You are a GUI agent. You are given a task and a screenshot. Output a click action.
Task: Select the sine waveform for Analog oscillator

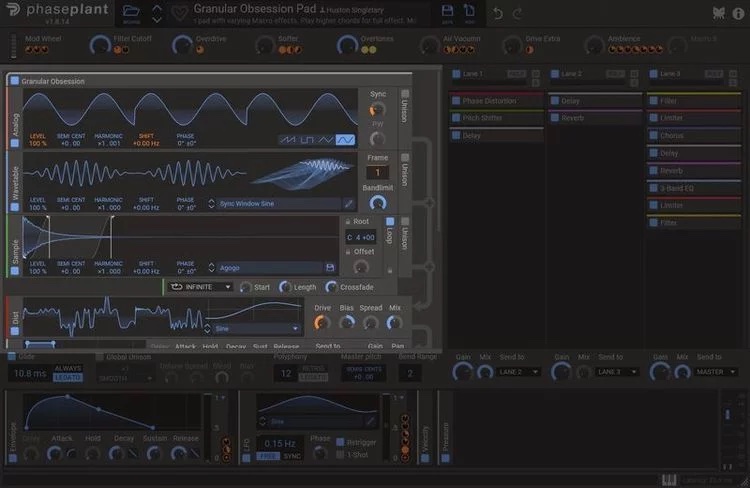tap(345, 140)
